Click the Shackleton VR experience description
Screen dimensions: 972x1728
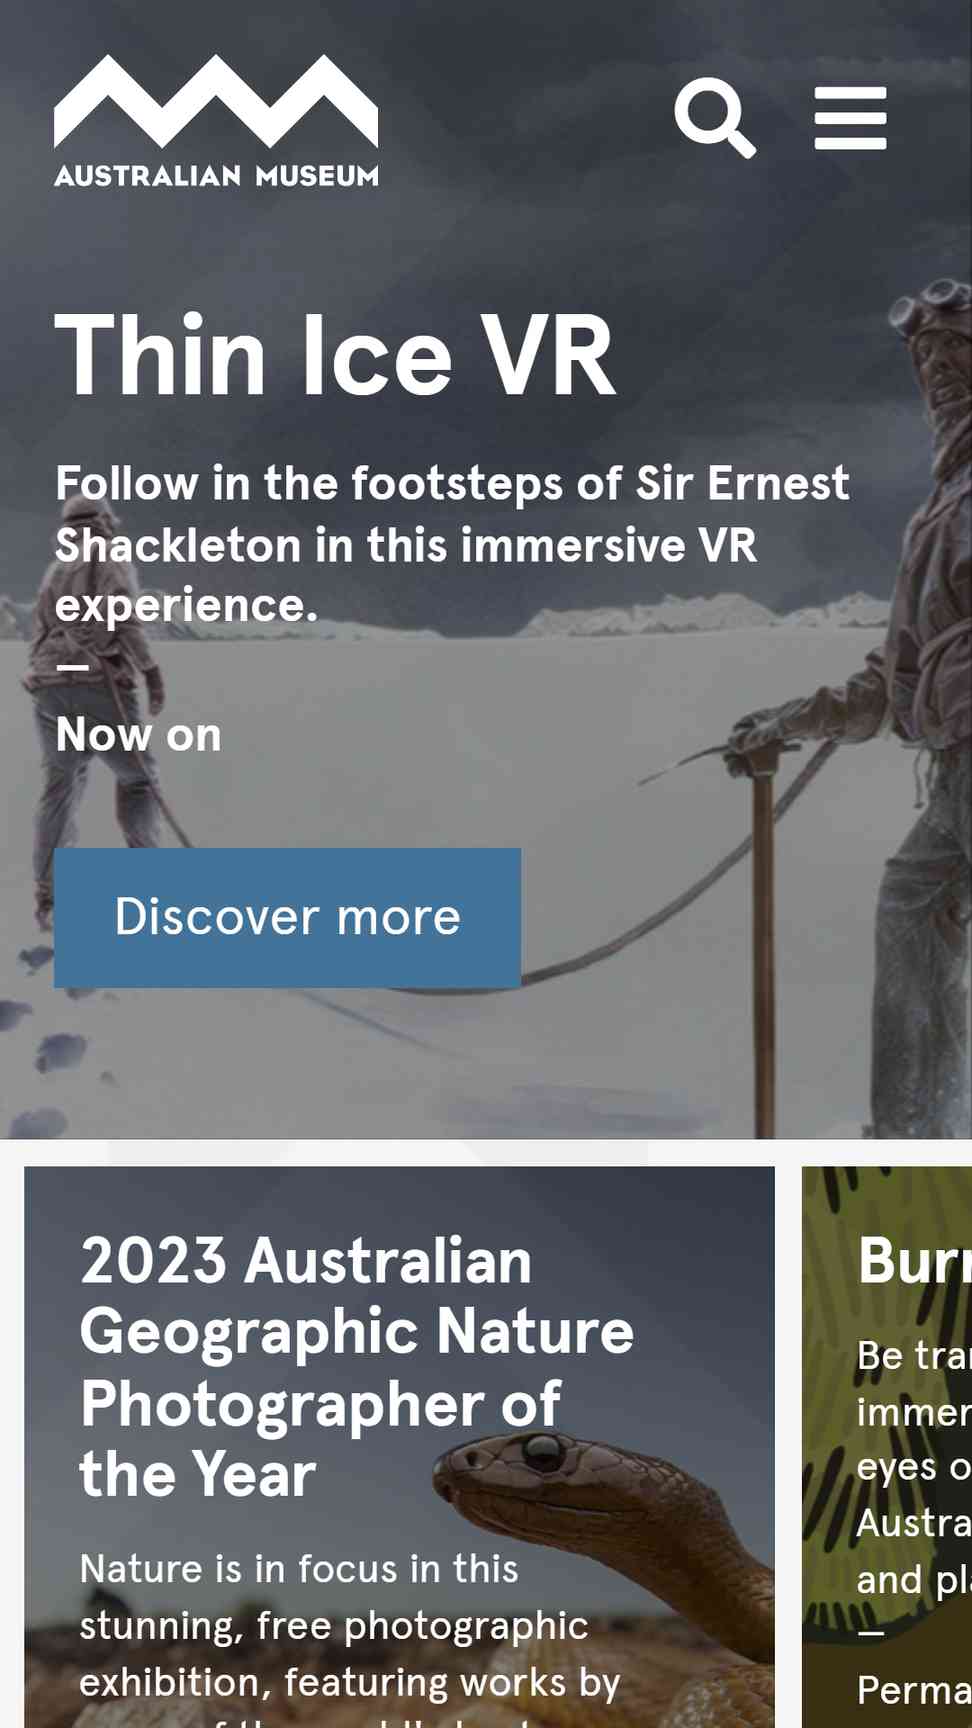click(x=452, y=544)
